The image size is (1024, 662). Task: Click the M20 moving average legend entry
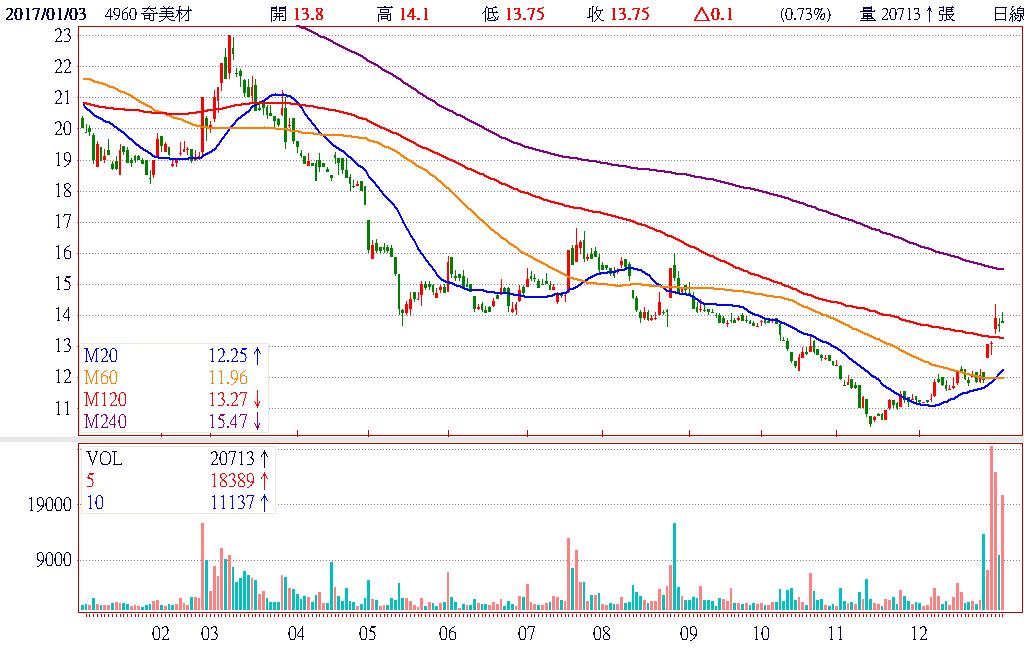(x=99, y=354)
